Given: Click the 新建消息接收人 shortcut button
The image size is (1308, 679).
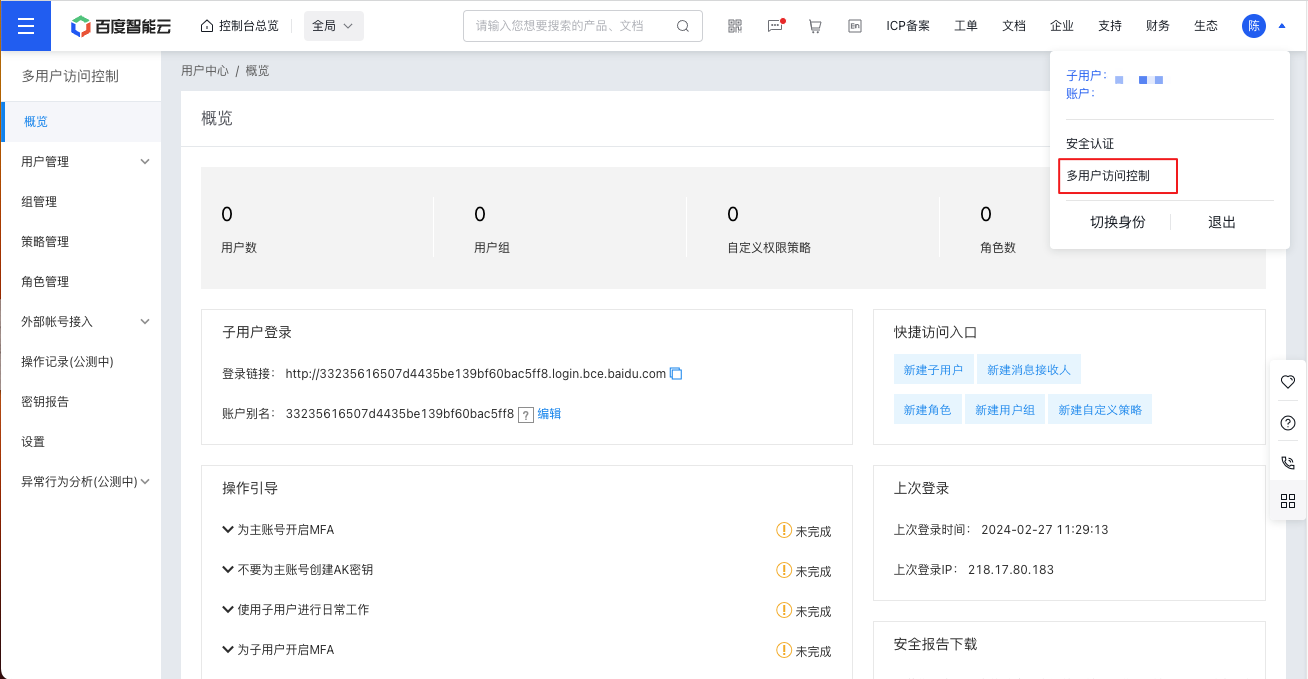Looking at the screenshot, I should [x=1029, y=370].
